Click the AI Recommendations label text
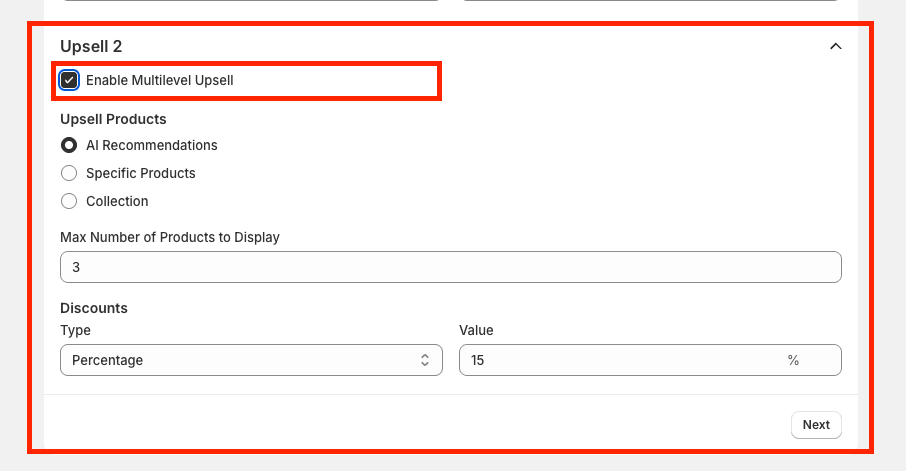This screenshot has width=906, height=471. [151, 145]
